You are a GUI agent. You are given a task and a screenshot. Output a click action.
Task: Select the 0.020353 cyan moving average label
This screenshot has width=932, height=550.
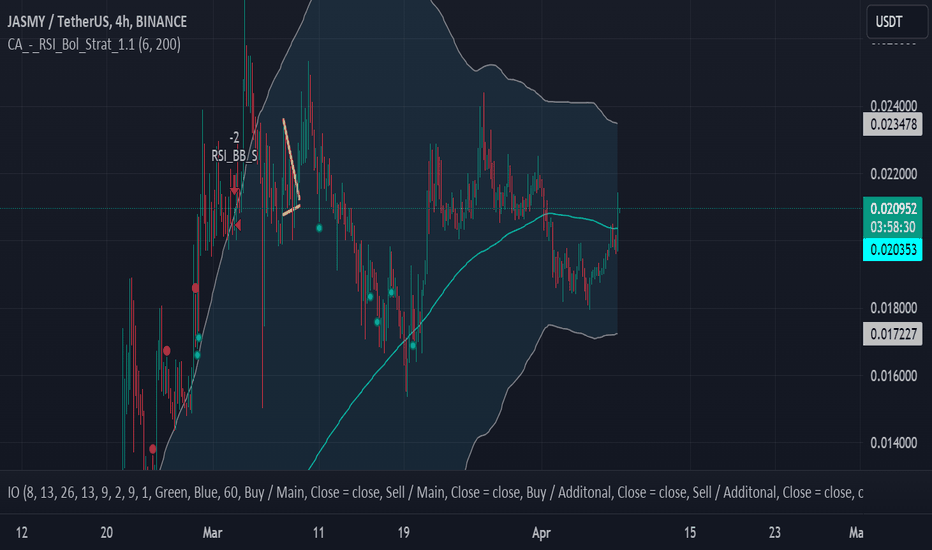893,249
